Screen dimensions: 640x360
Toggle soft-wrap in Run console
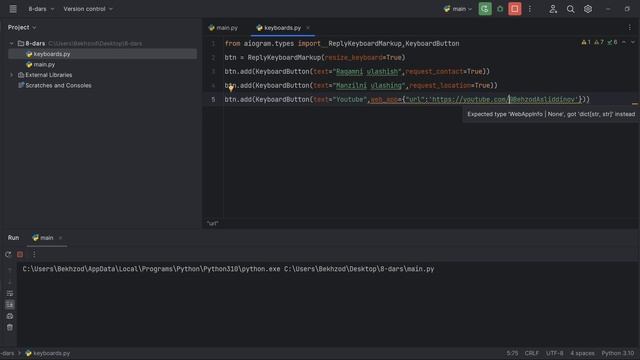coord(10,293)
